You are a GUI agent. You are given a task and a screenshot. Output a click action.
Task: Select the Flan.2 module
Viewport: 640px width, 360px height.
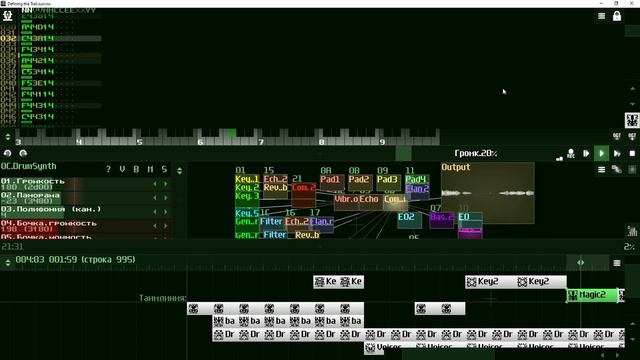(x=417, y=191)
